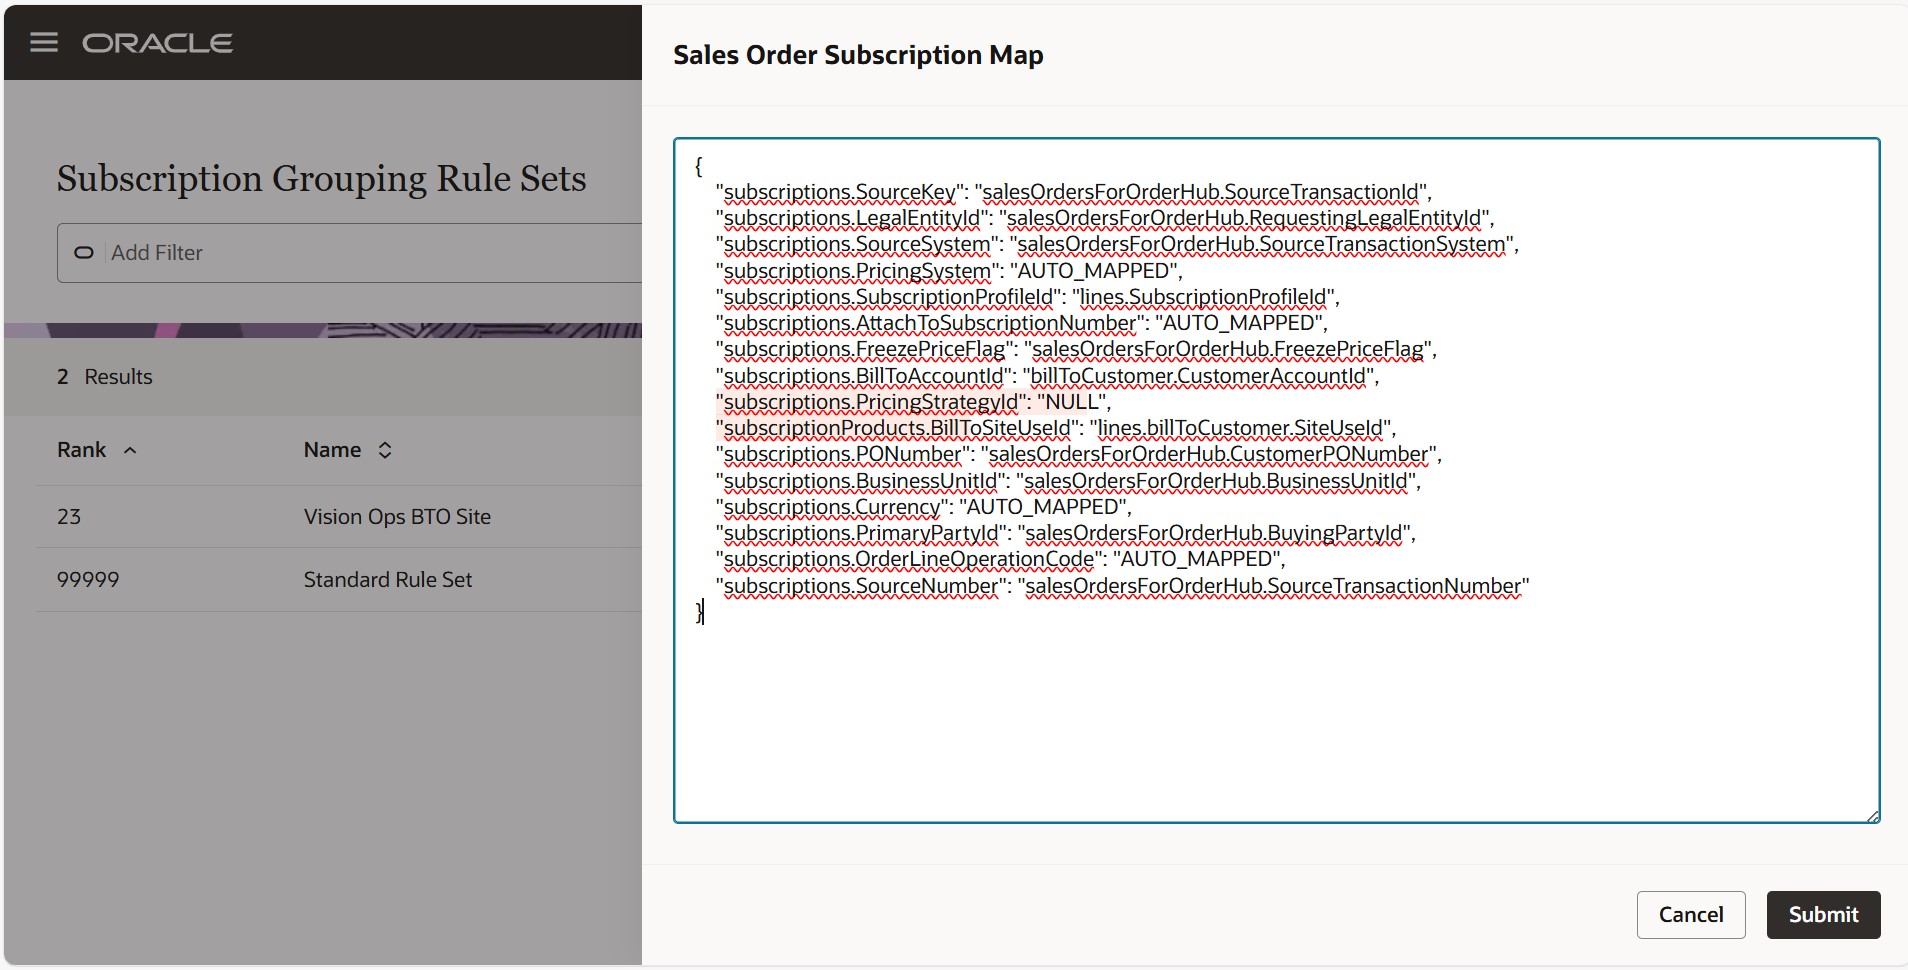Click the Oracle logo

pos(158,43)
